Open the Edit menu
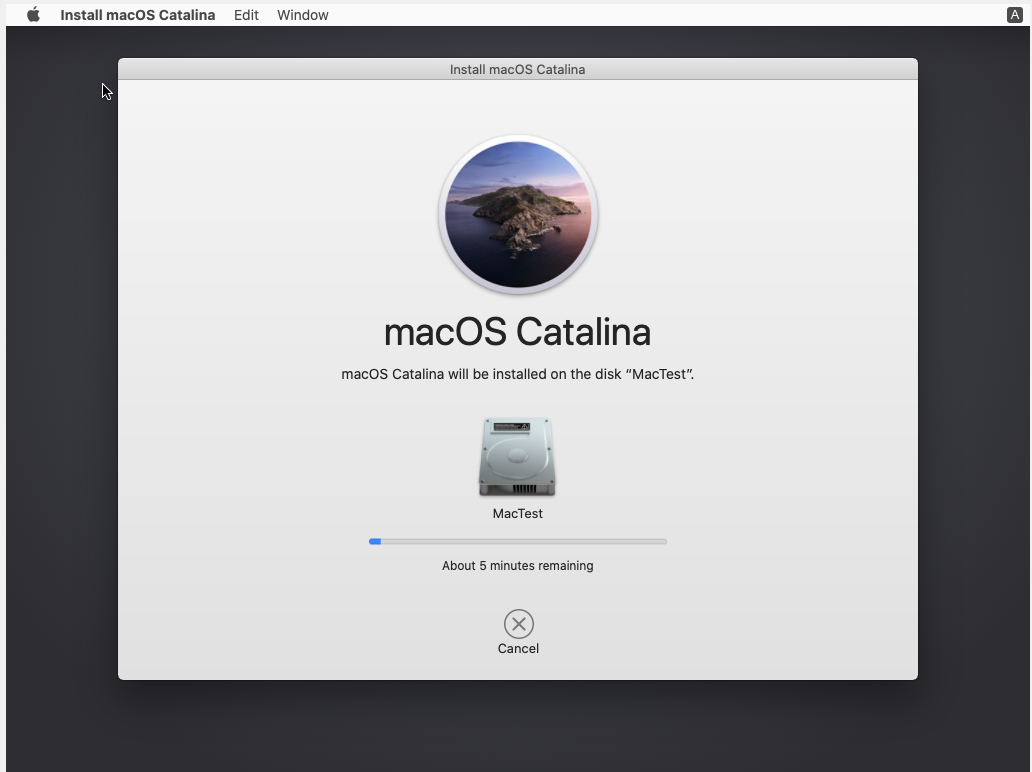The height and width of the screenshot is (772, 1032). (246, 14)
